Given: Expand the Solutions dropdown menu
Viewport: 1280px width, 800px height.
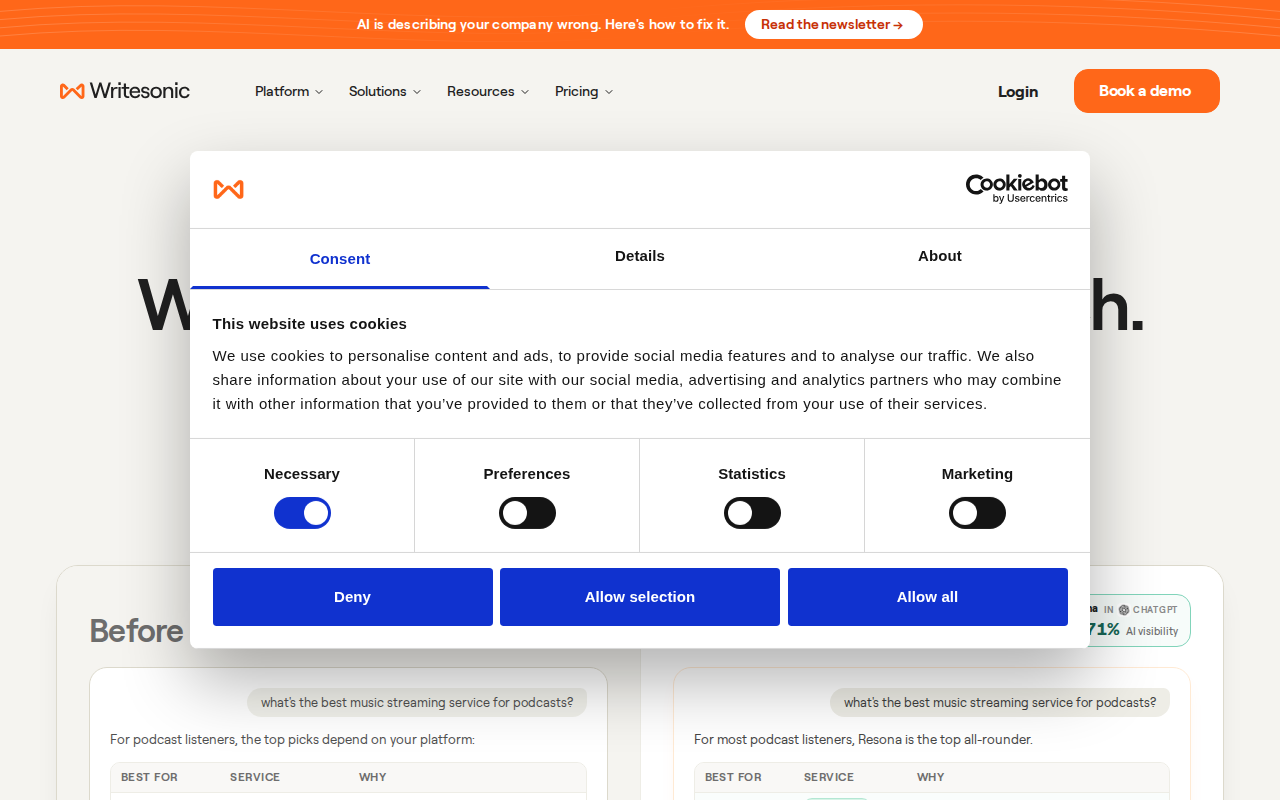Looking at the screenshot, I should tap(385, 91).
